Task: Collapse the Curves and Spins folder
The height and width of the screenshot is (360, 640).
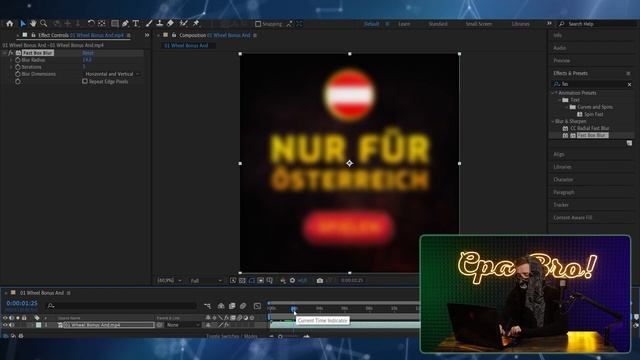Action: click(x=567, y=107)
